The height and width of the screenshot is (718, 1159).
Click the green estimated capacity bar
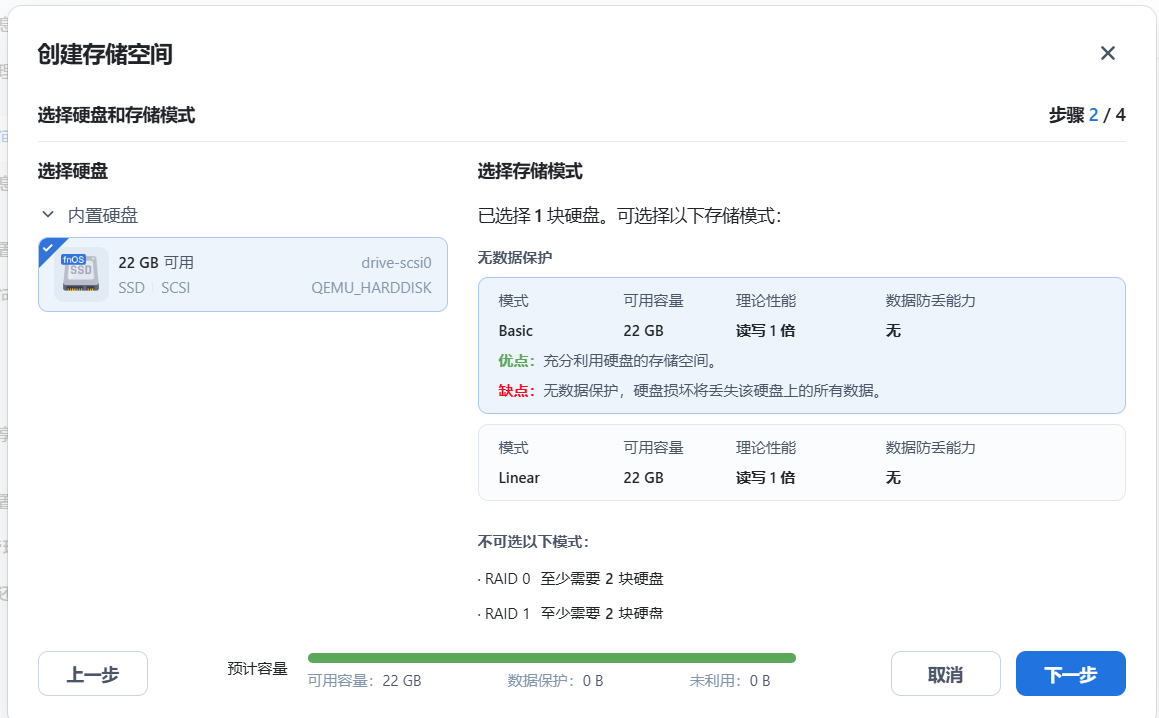point(551,657)
